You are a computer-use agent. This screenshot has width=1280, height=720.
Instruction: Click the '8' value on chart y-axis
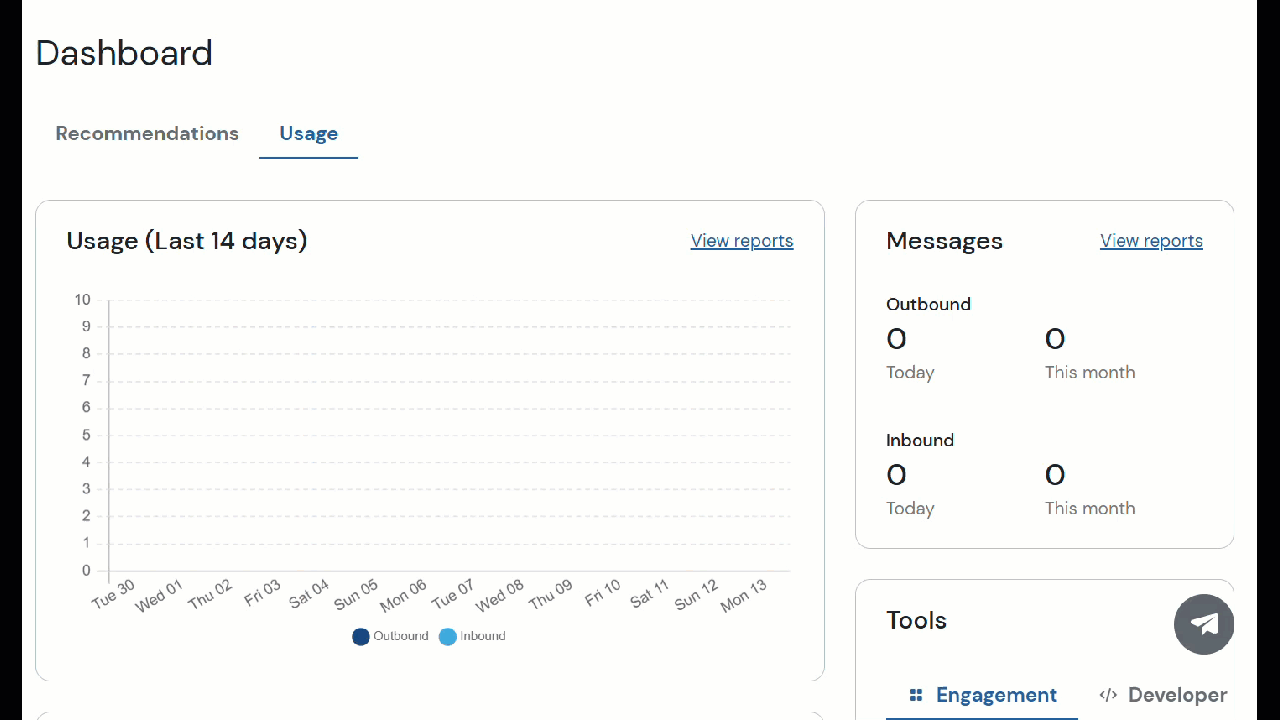[x=86, y=353]
